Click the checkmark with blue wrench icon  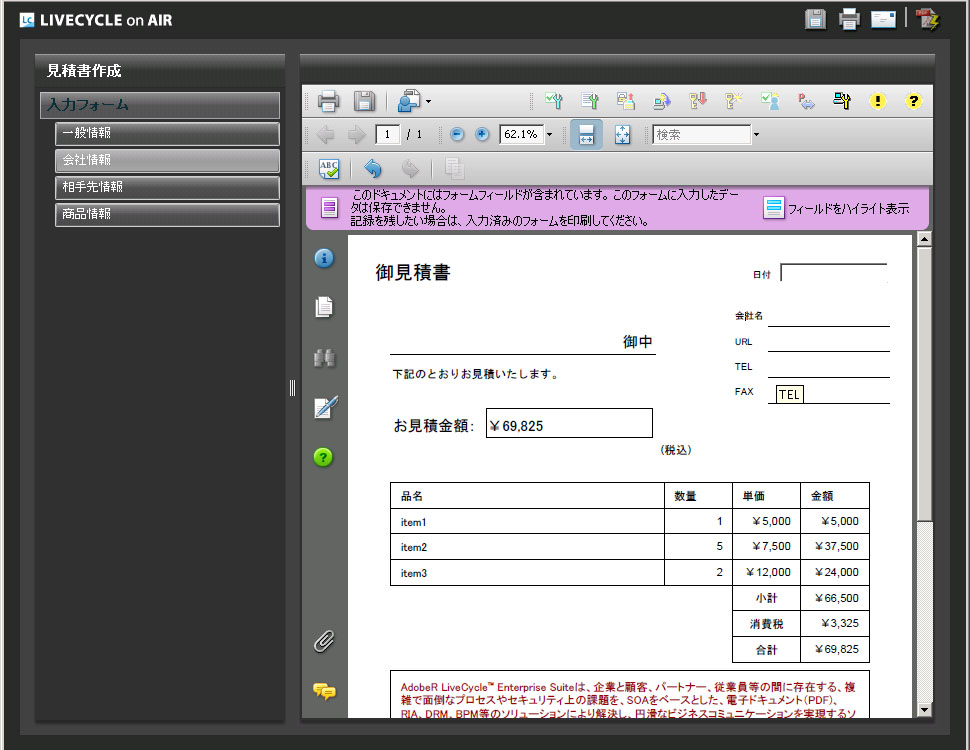tap(554, 101)
